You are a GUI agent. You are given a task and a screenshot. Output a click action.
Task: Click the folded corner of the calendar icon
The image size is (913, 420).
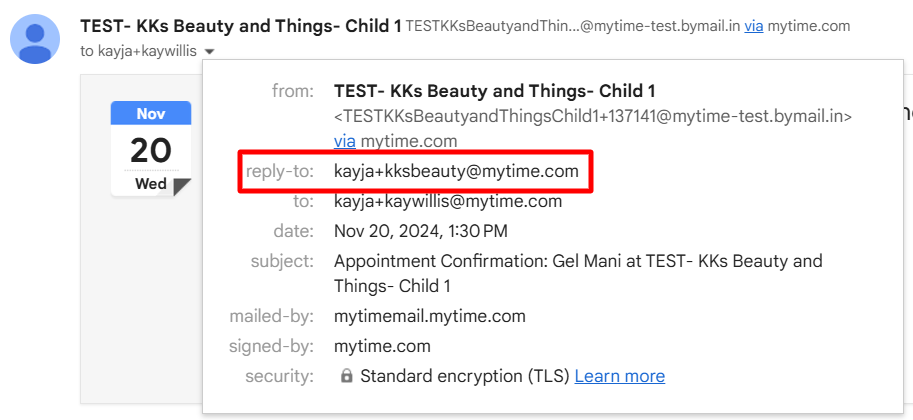point(182,187)
